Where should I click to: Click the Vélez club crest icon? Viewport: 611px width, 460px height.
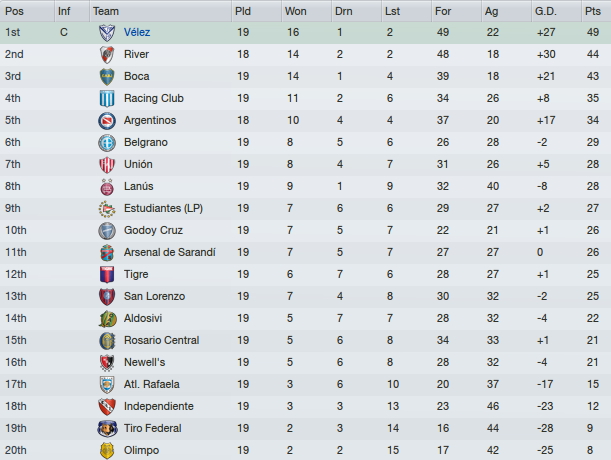[107, 33]
